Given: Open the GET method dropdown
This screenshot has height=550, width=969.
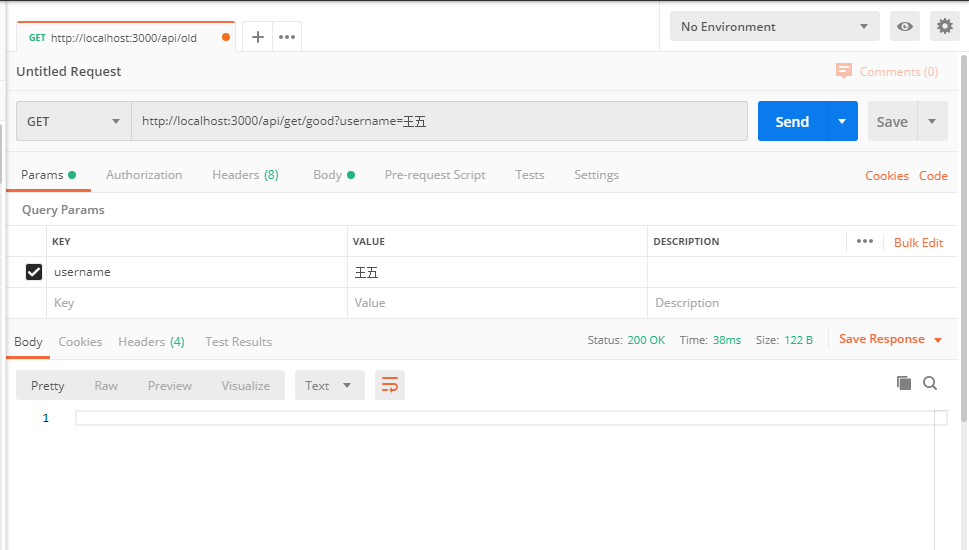Looking at the screenshot, I should point(74,121).
